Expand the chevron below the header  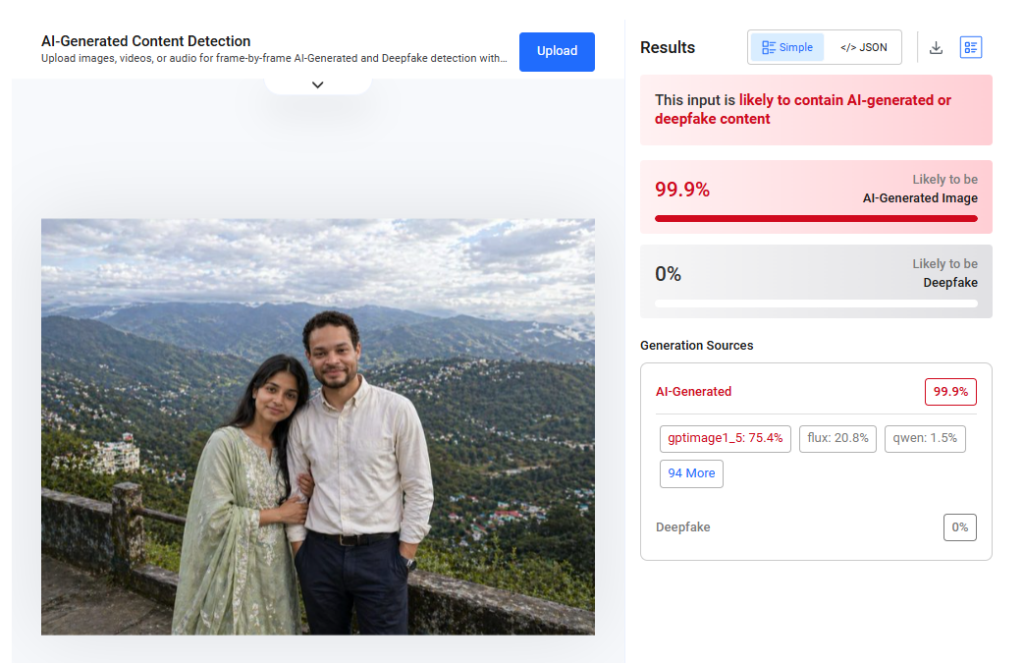pos(318,85)
